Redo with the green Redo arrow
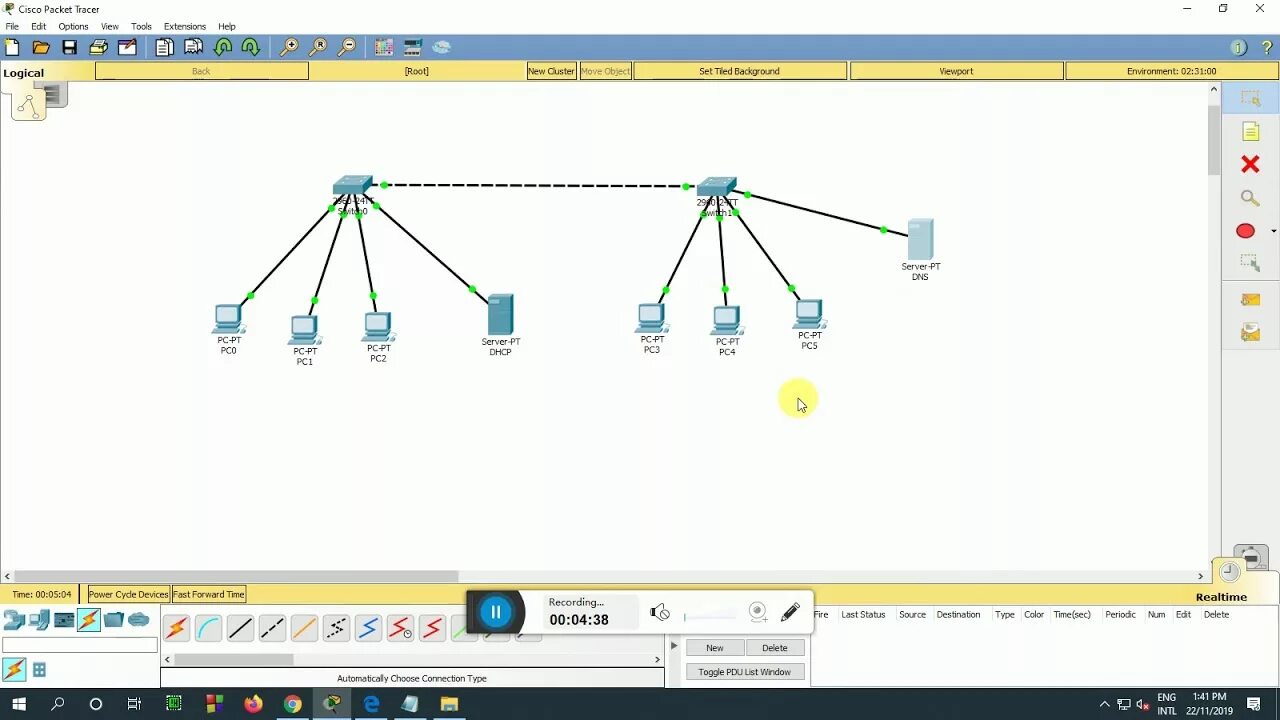 [250, 47]
